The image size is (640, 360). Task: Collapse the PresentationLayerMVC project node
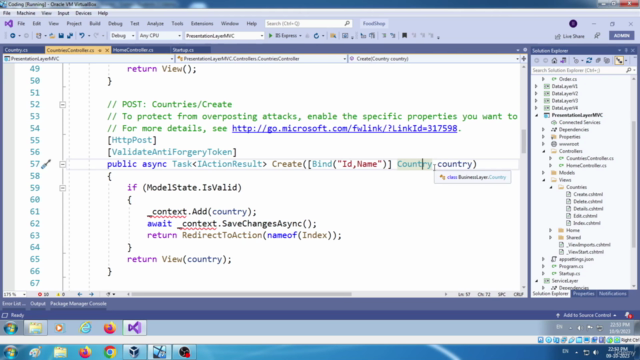(536, 115)
